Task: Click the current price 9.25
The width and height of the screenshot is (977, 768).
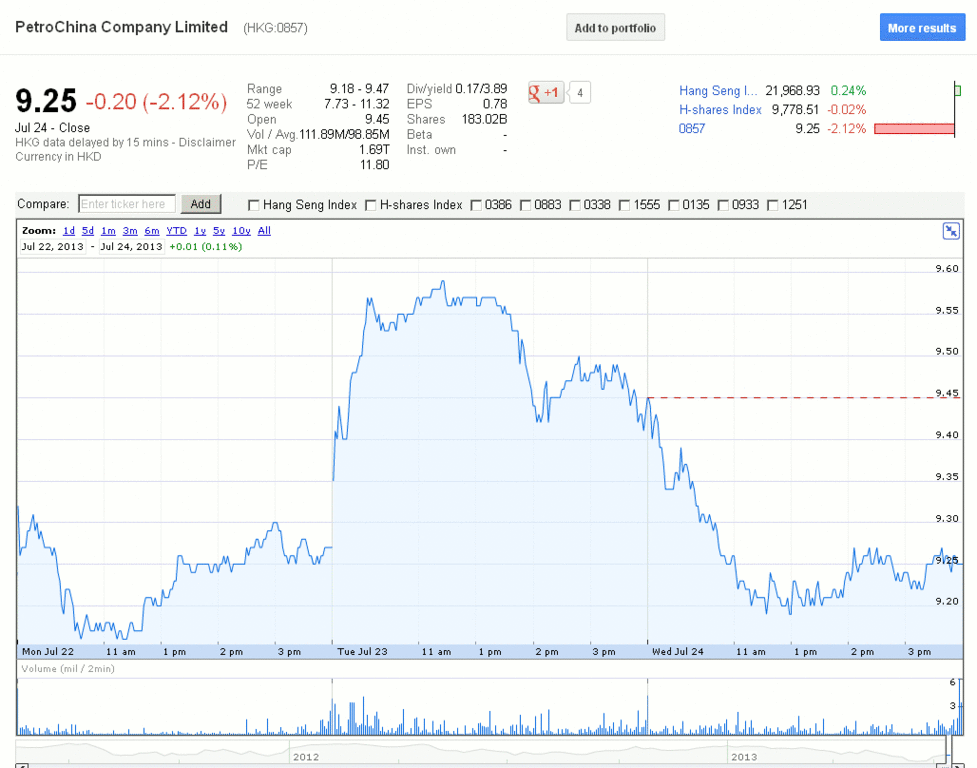Action: coord(46,101)
